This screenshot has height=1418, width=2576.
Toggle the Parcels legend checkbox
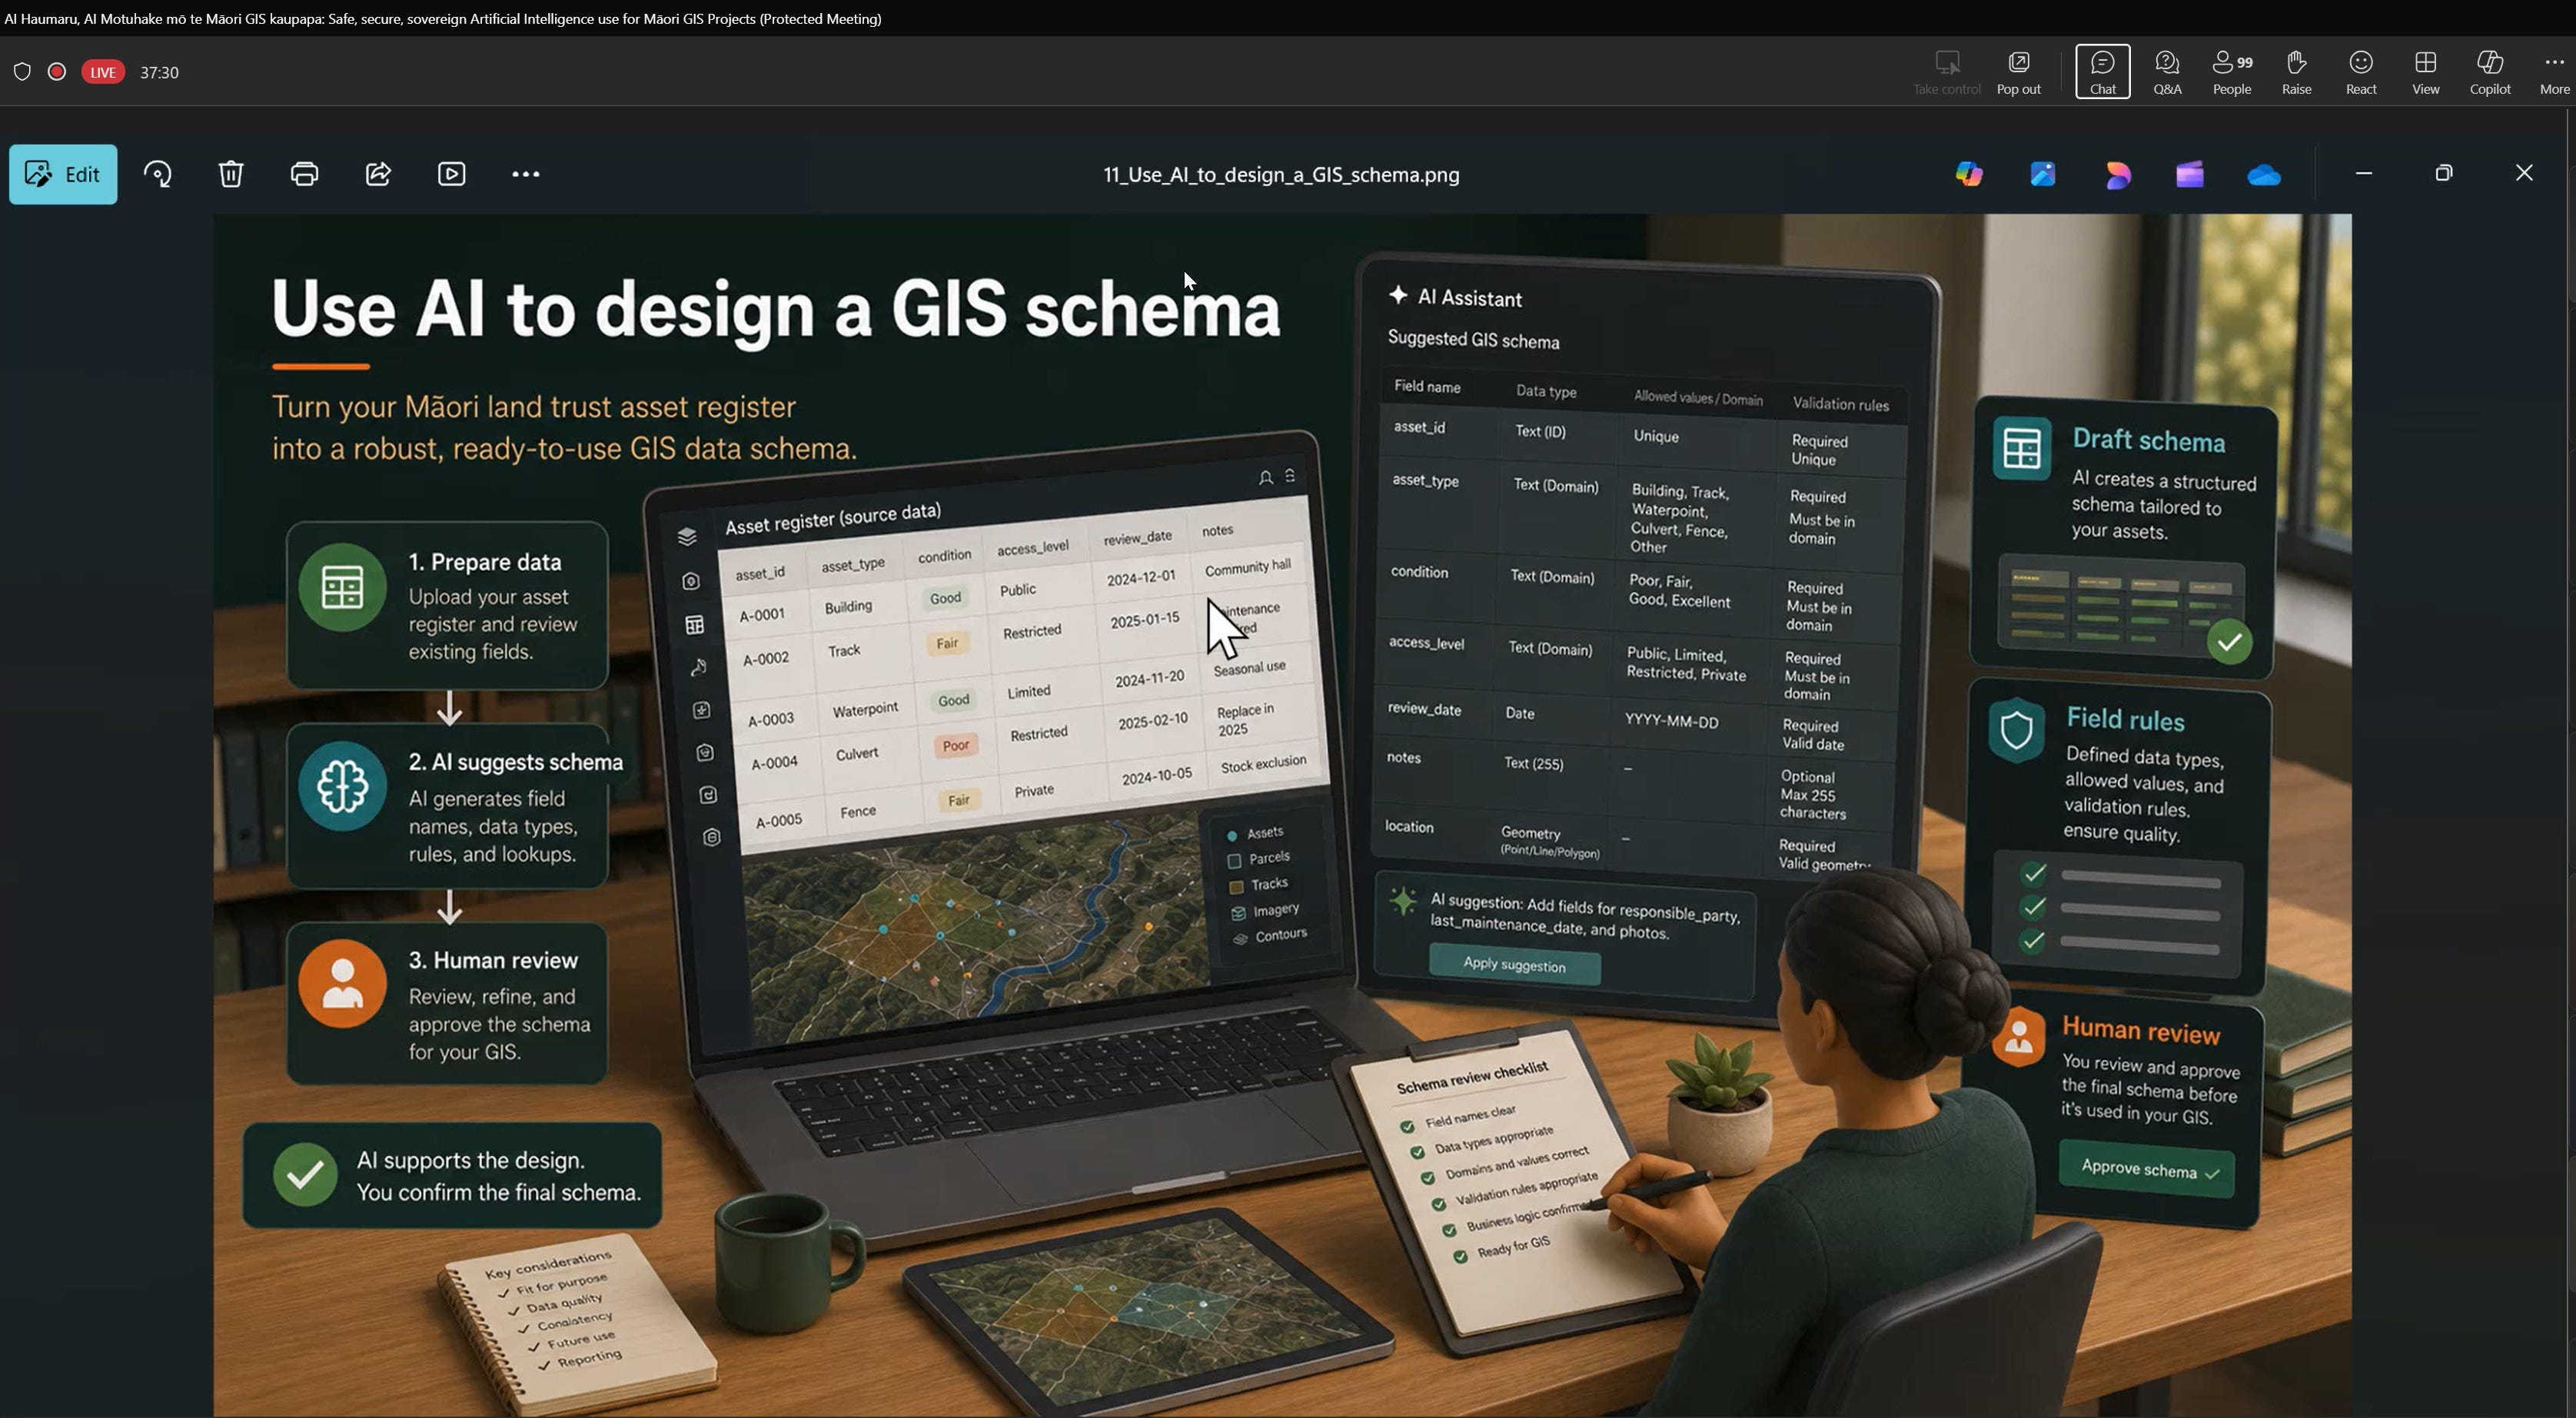pyautogui.click(x=1234, y=861)
